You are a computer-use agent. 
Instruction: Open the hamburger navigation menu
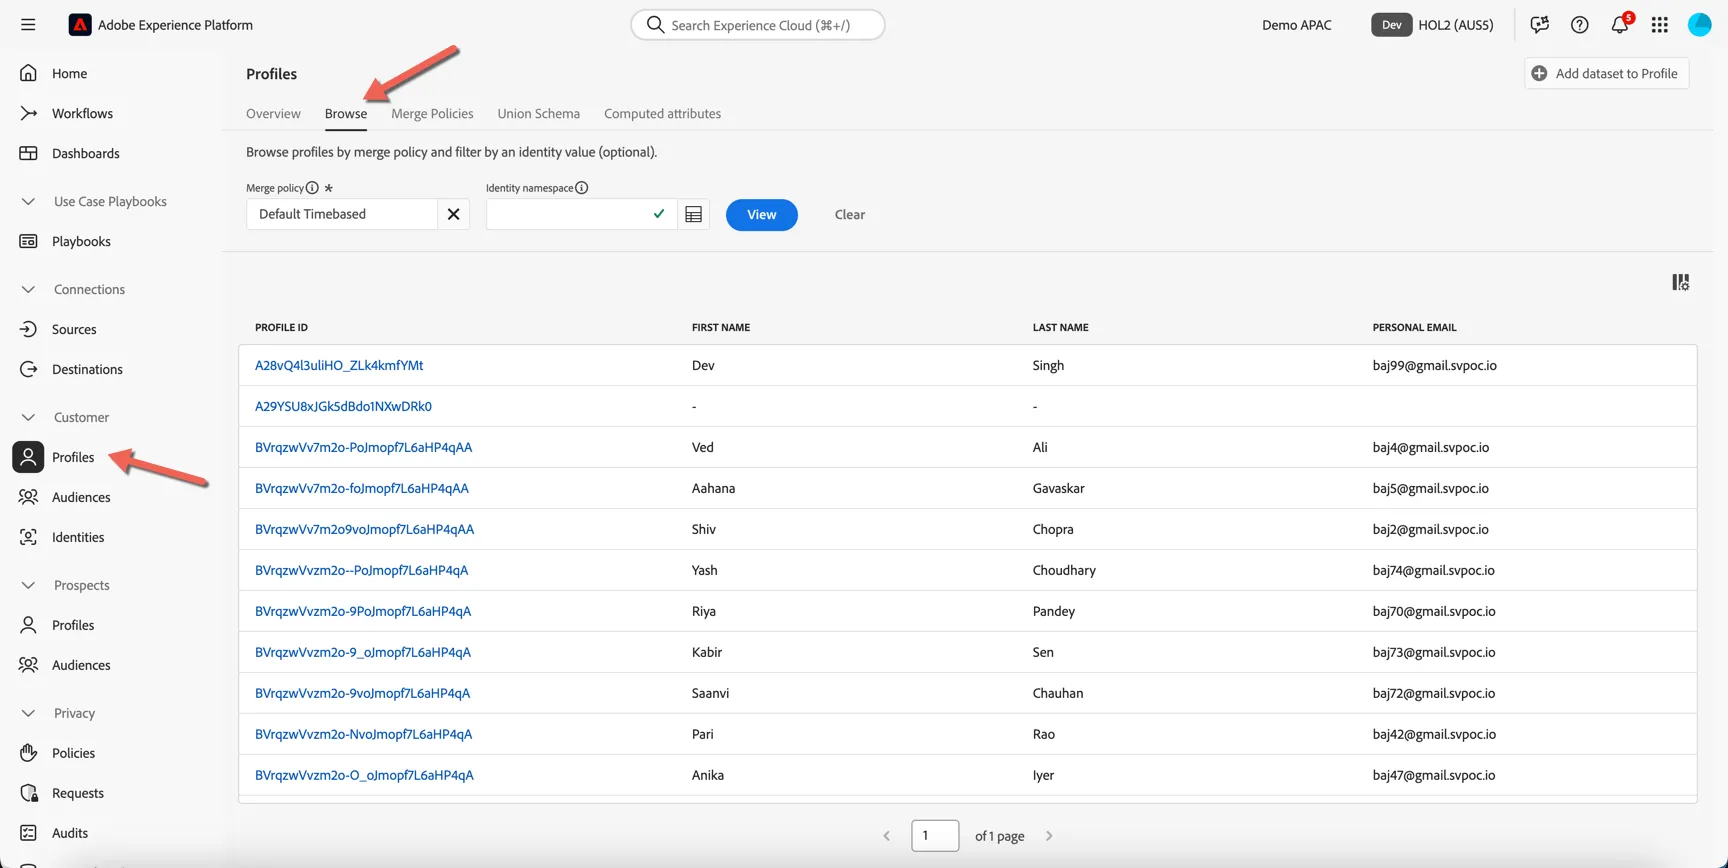click(x=28, y=25)
